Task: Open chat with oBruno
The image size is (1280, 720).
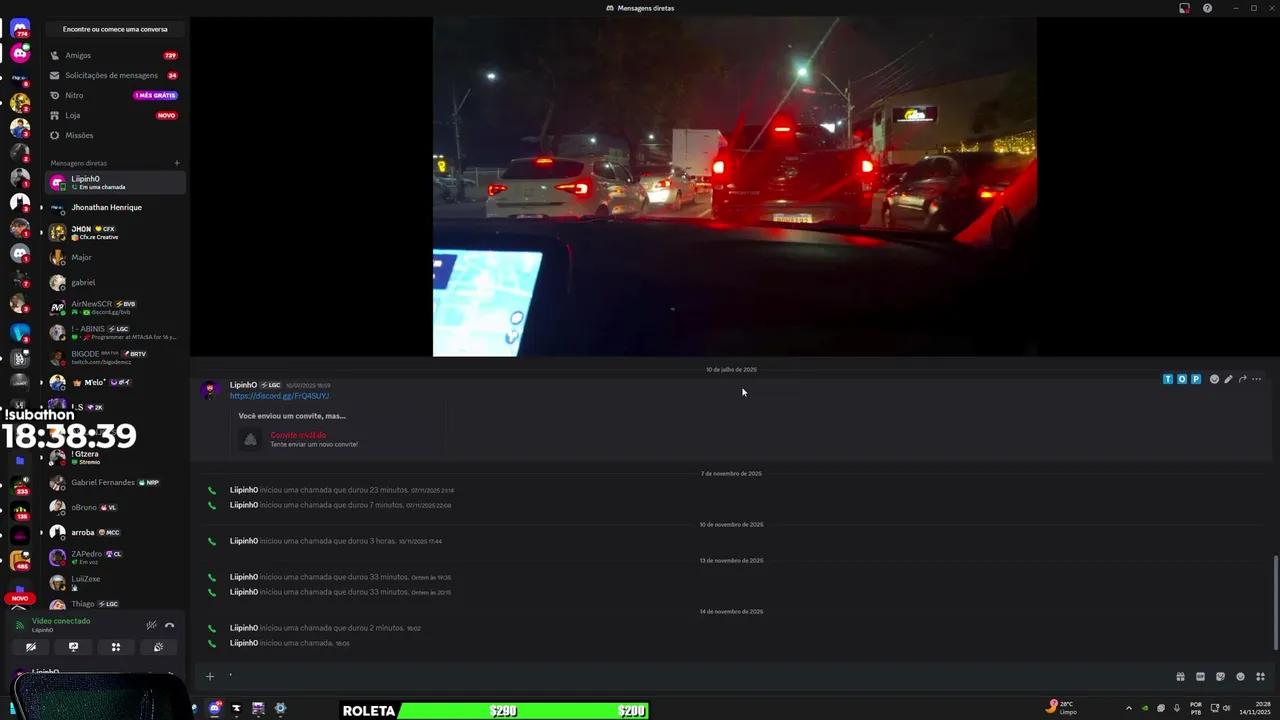Action: tap(115, 507)
